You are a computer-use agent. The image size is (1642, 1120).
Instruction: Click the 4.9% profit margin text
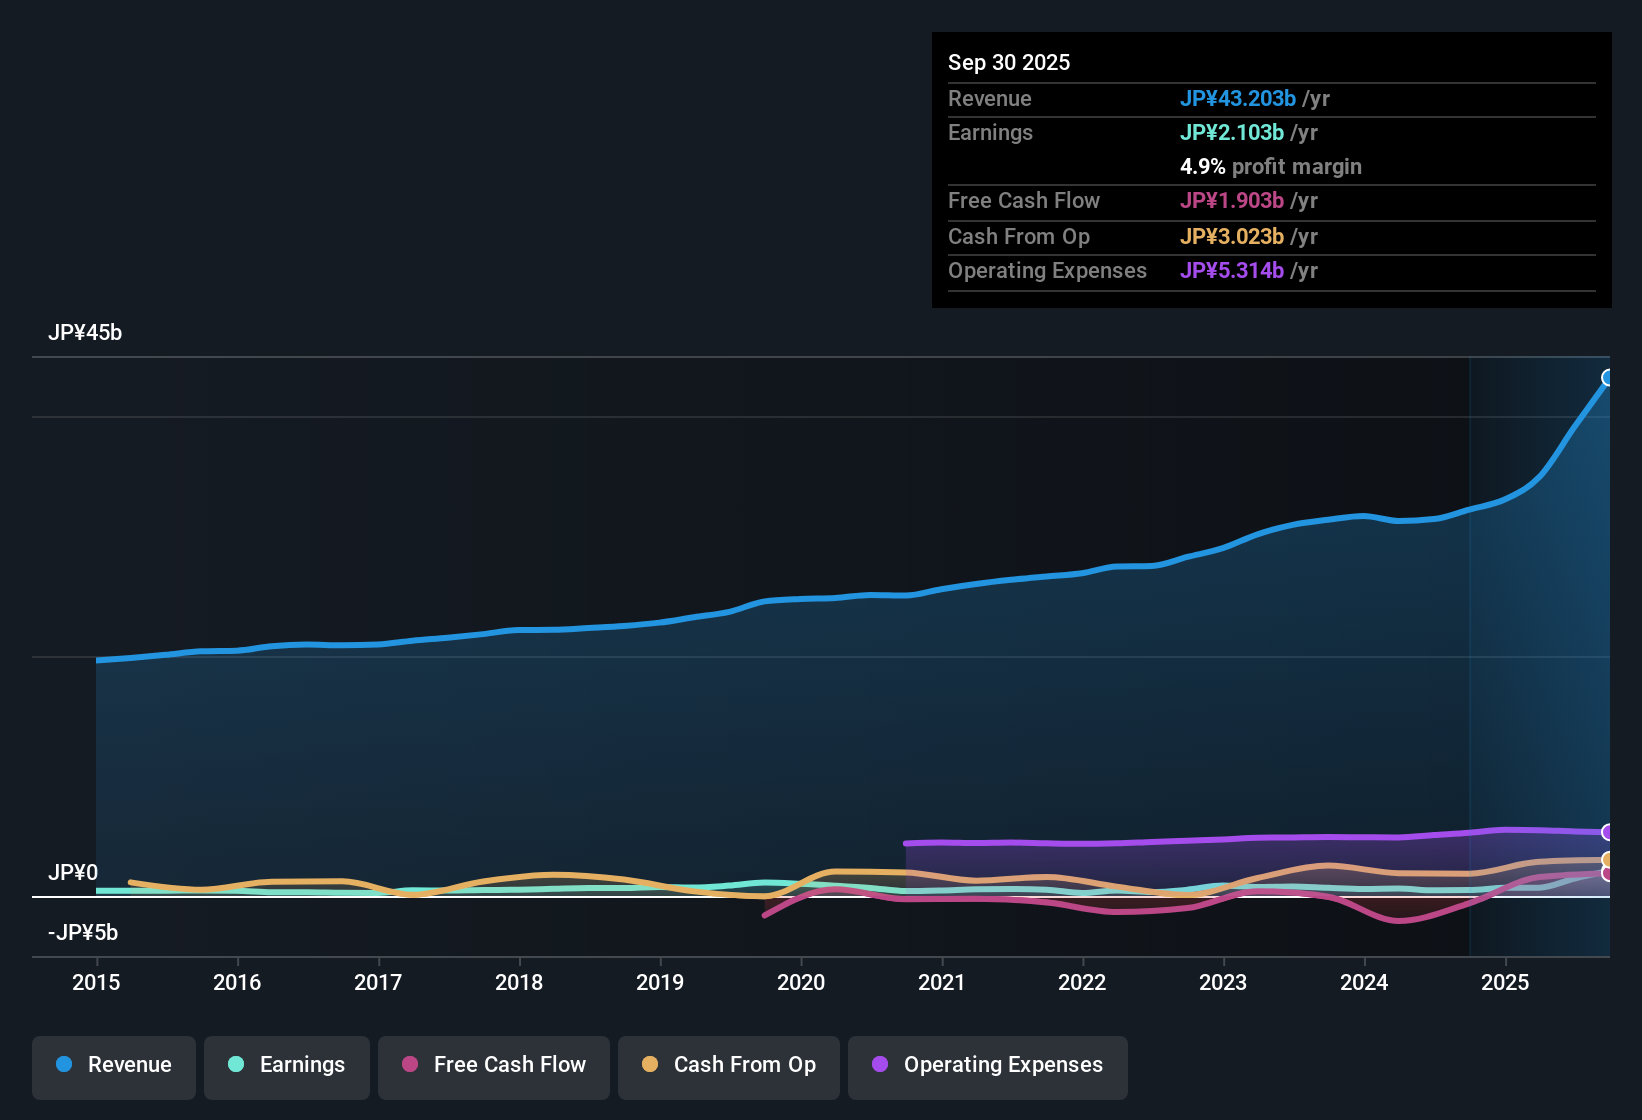click(1270, 167)
